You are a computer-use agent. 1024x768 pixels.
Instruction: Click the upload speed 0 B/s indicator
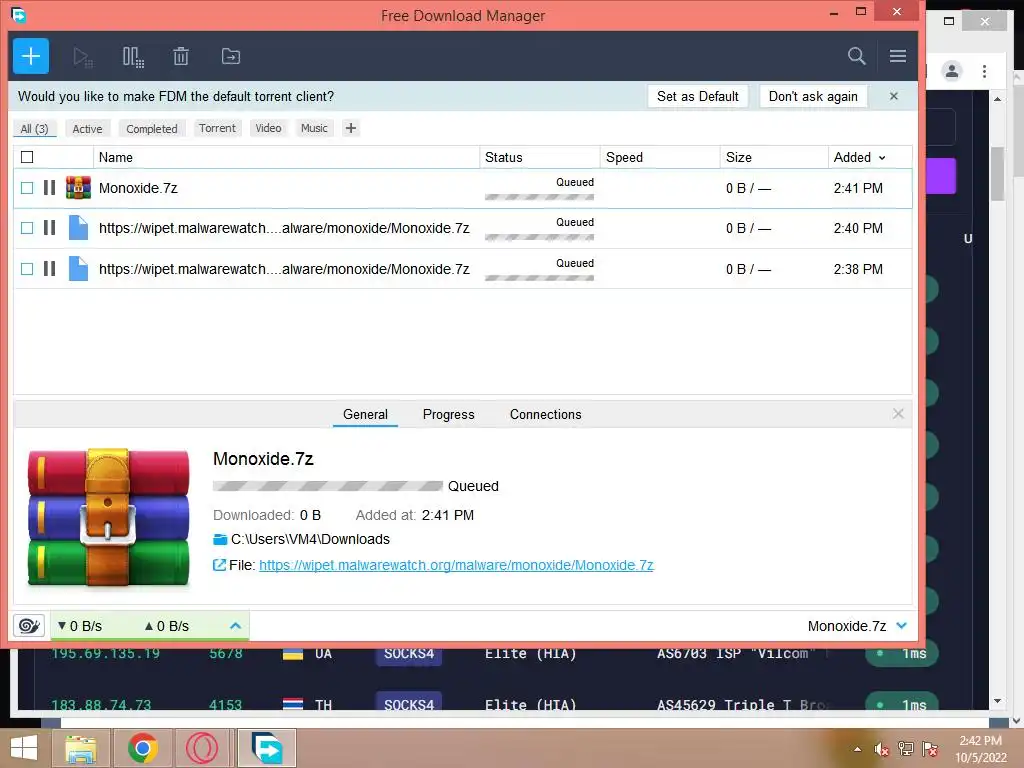pyautogui.click(x=167, y=626)
